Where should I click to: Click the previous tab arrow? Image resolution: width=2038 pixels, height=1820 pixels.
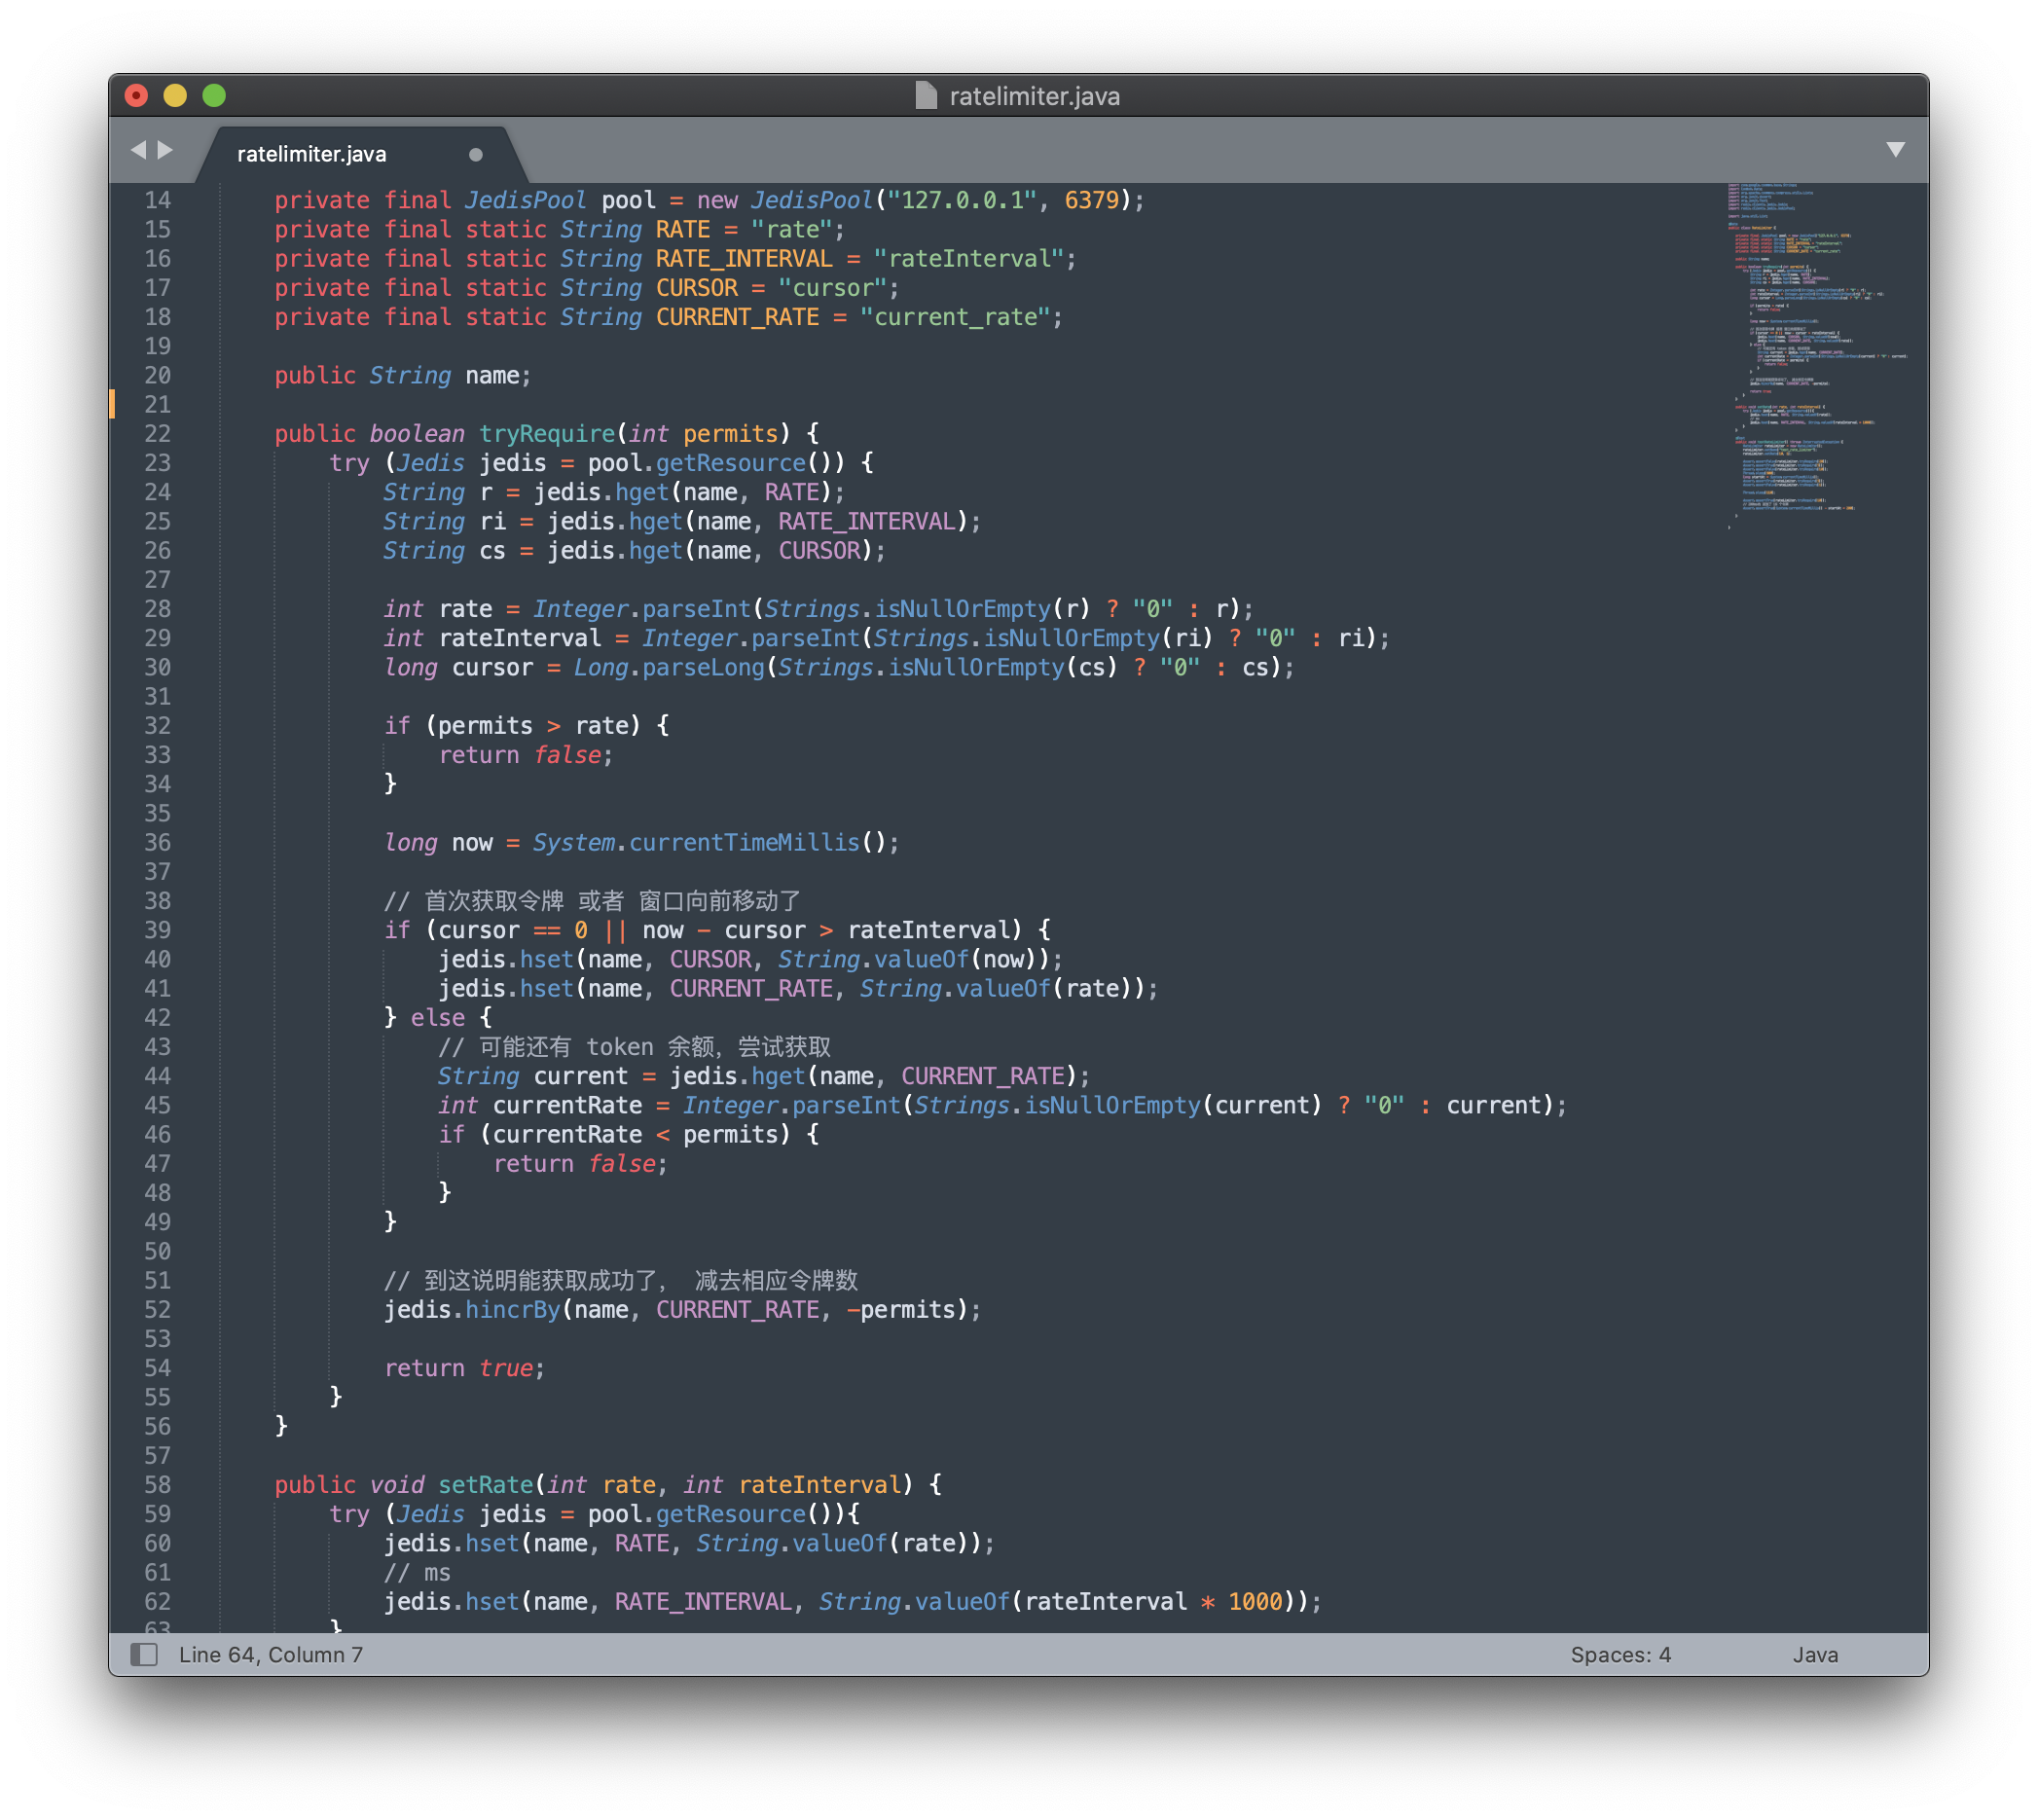138,150
